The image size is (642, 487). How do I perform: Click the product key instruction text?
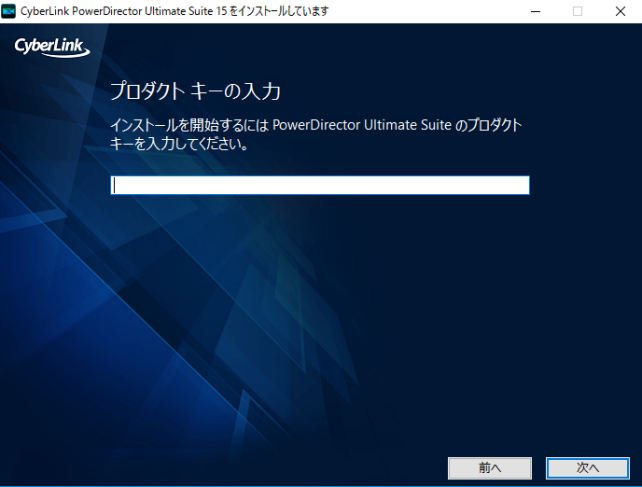coord(316,134)
